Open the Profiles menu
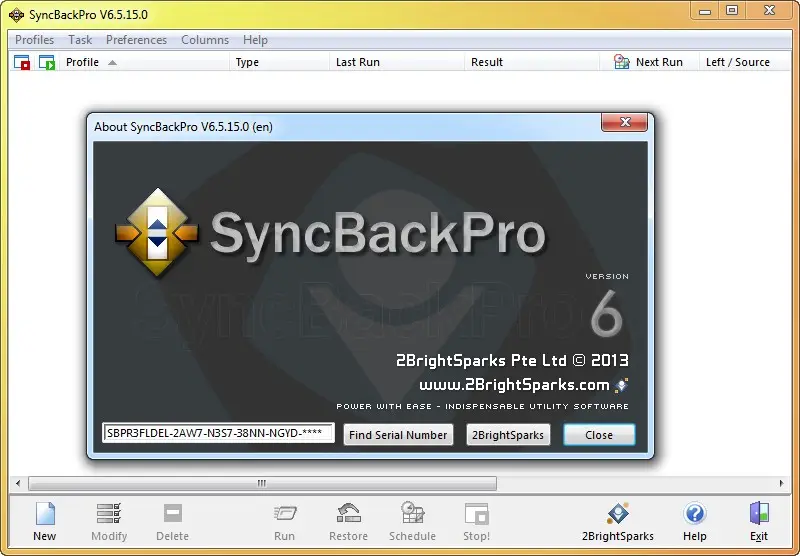This screenshot has height=556, width=800. (34, 40)
